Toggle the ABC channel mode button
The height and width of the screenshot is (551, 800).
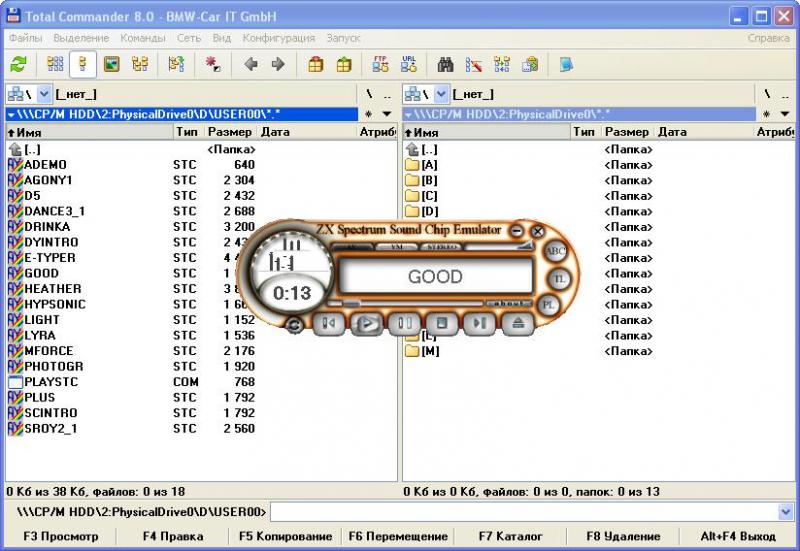[x=555, y=251]
